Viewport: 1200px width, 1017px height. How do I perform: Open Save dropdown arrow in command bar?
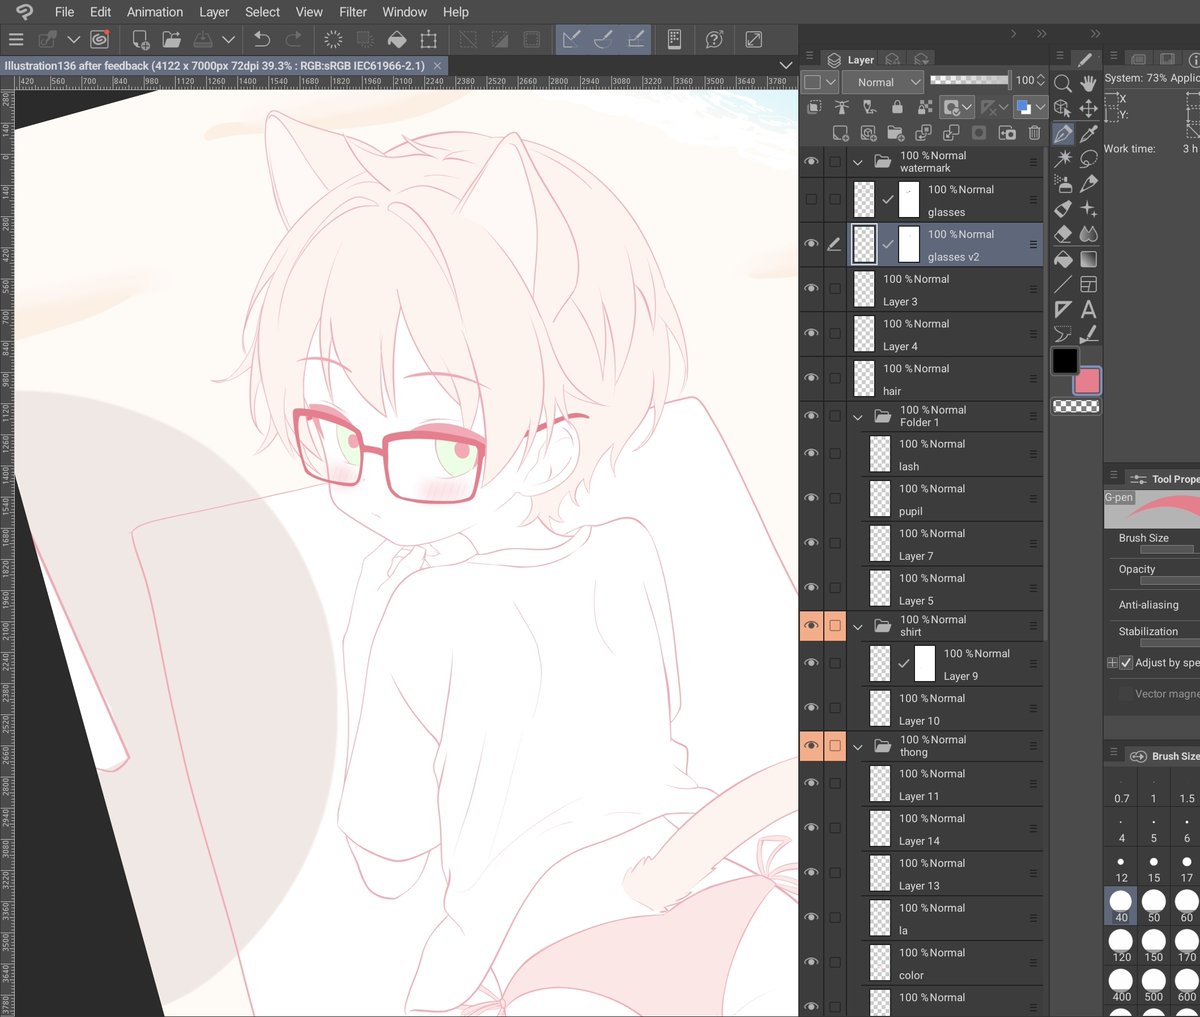[x=229, y=39]
